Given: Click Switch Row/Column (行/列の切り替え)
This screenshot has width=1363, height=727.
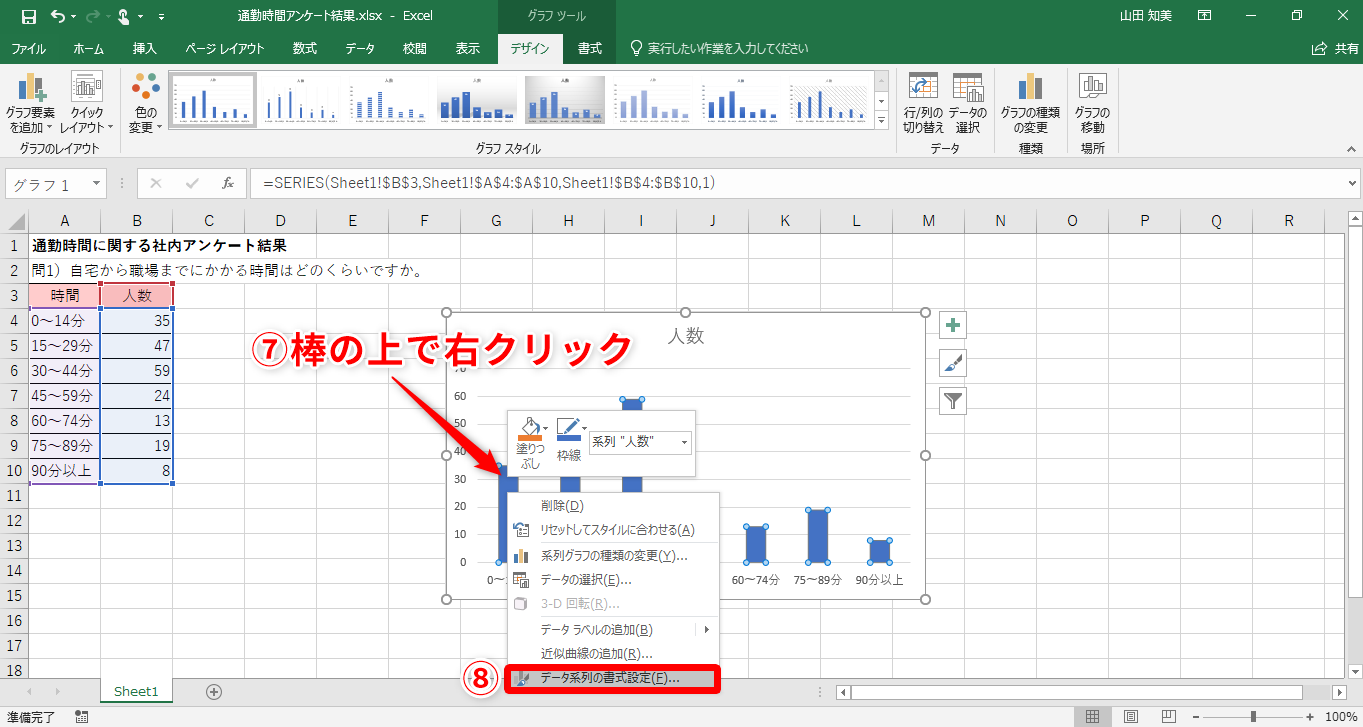Looking at the screenshot, I should 923,104.
